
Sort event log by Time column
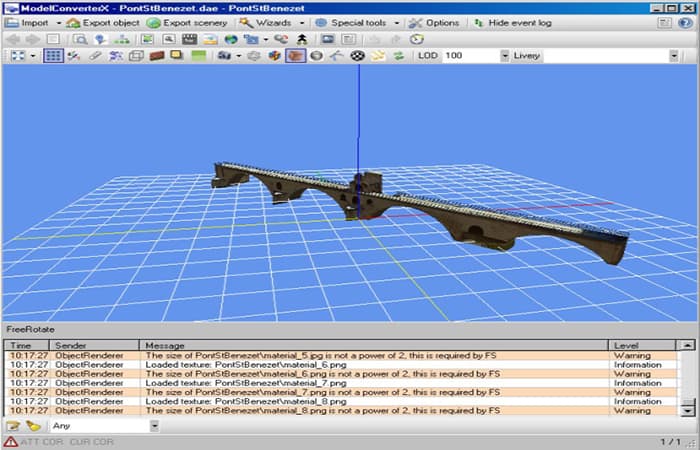pos(27,346)
